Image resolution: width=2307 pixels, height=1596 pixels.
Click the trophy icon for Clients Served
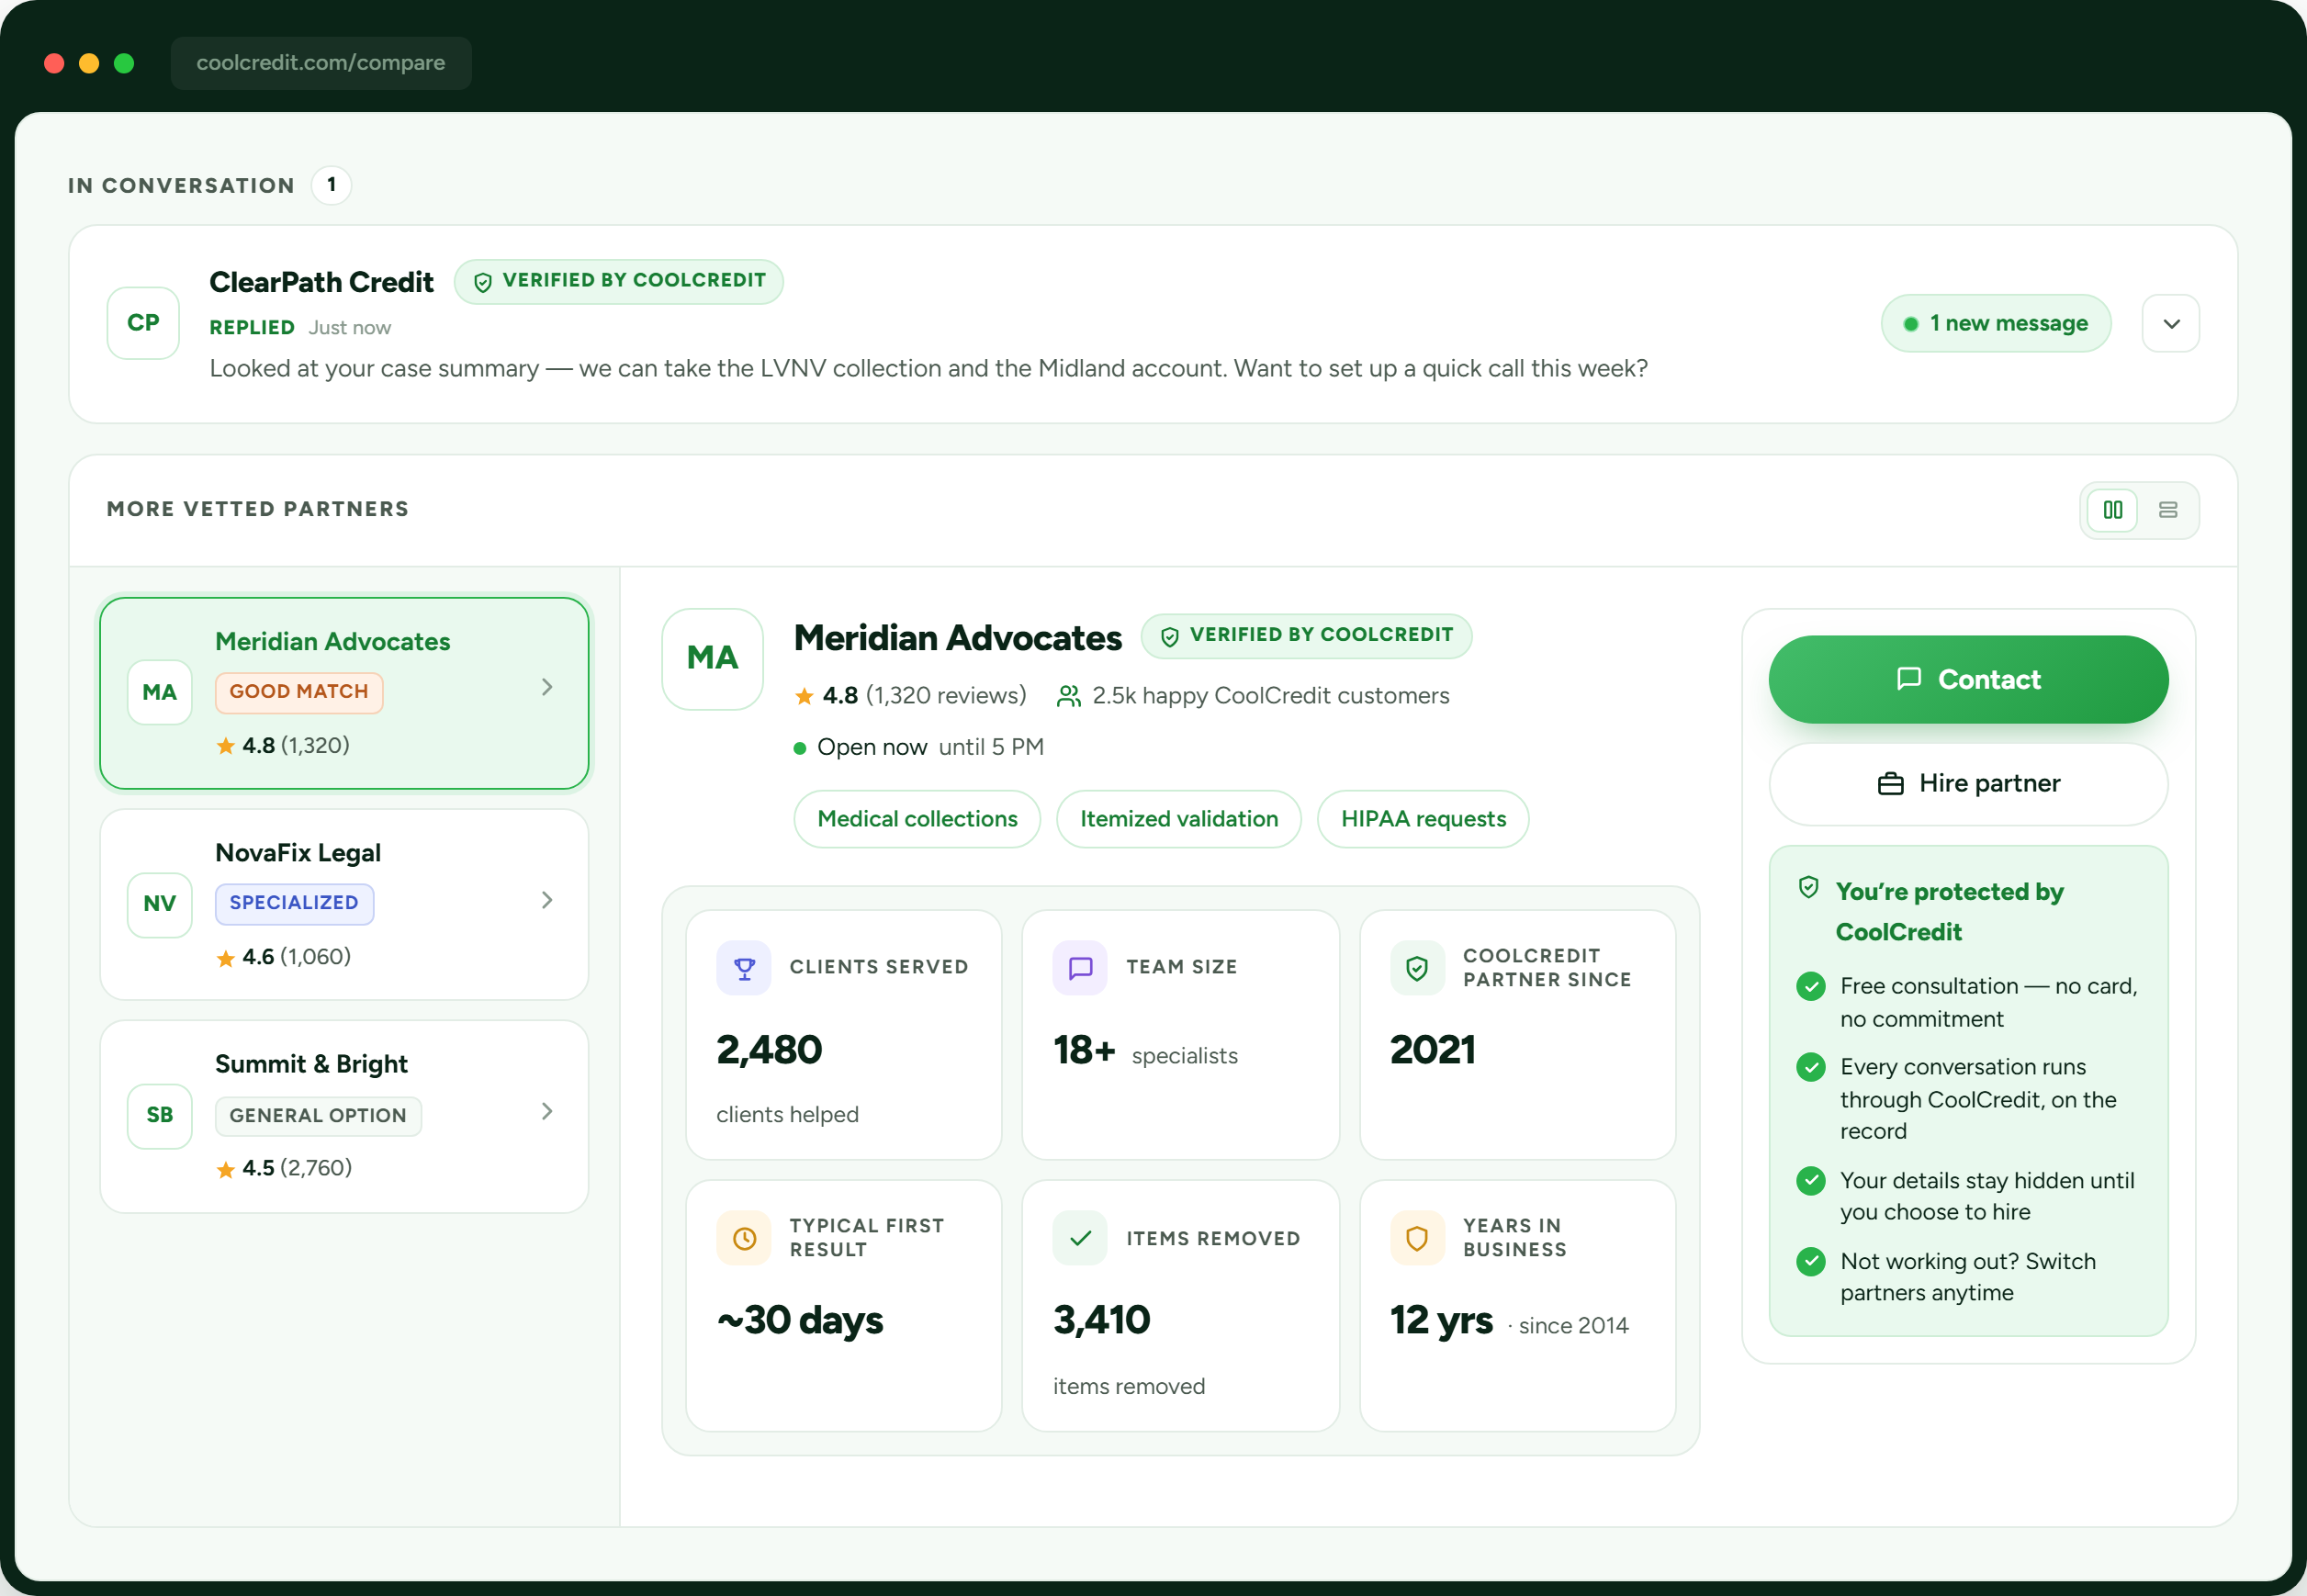click(x=744, y=967)
